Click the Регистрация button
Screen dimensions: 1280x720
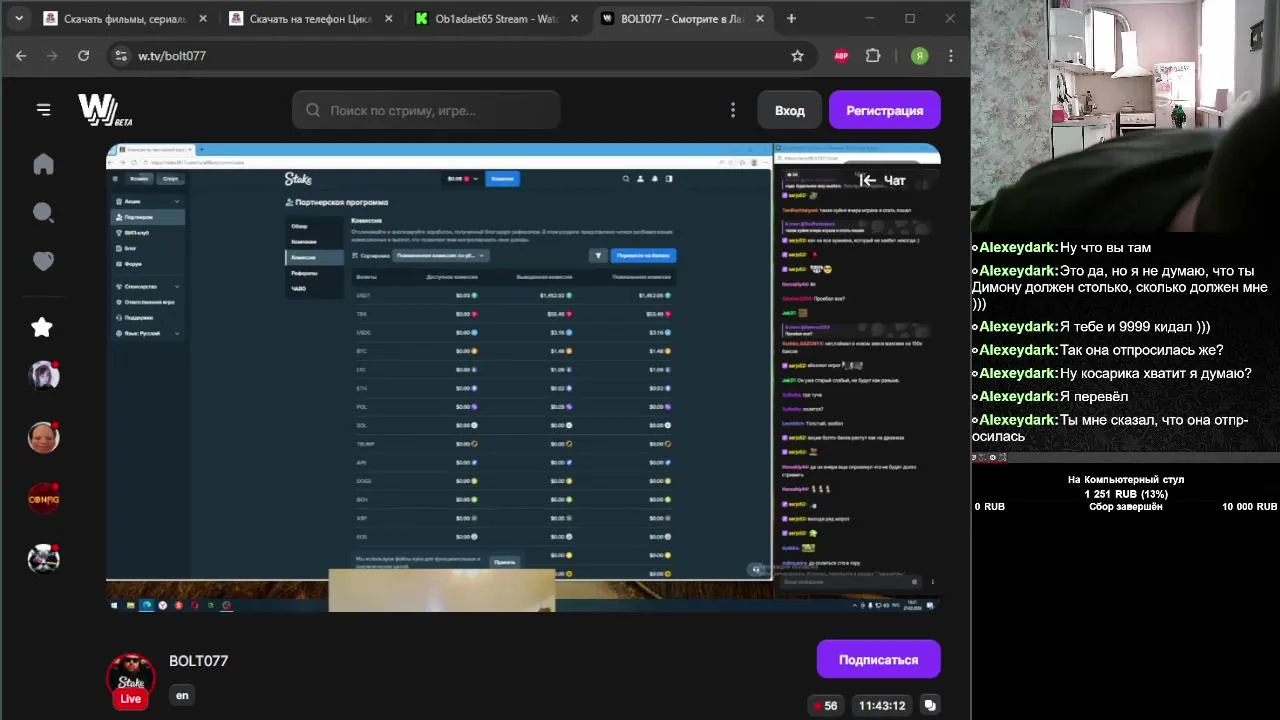click(x=885, y=110)
